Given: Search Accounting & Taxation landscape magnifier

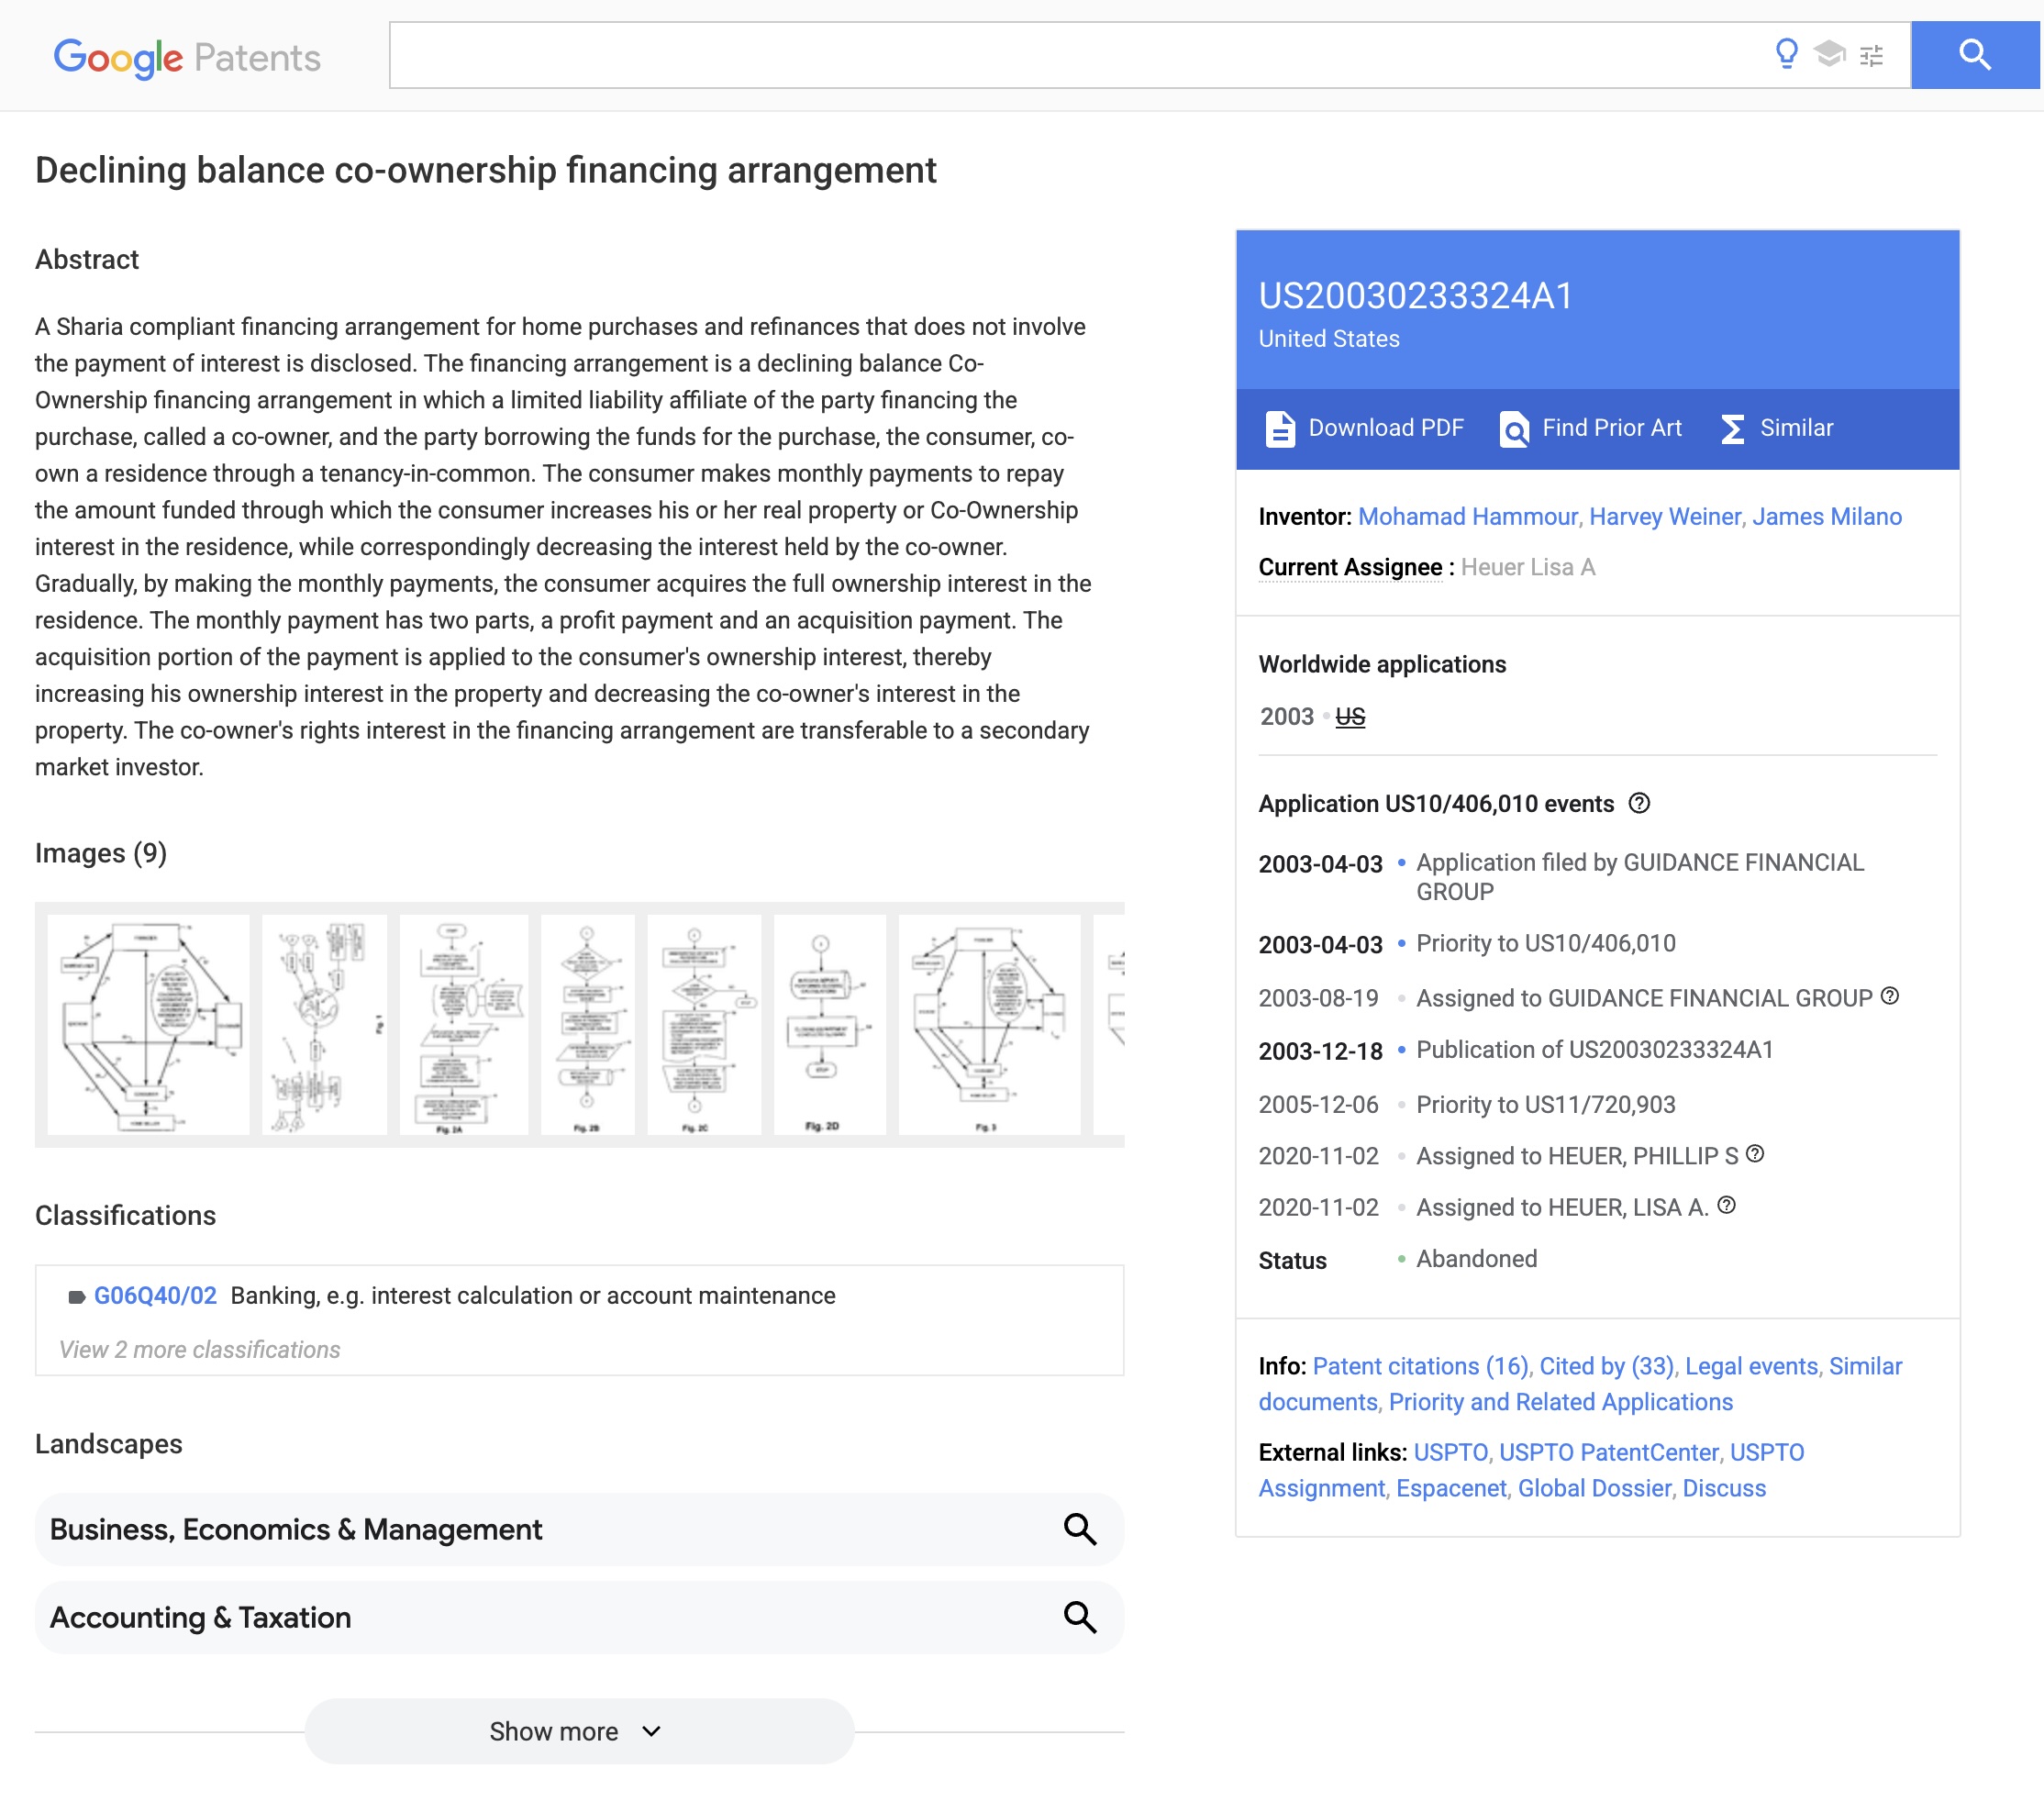Looking at the screenshot, I should [x=1080, y=1617].
